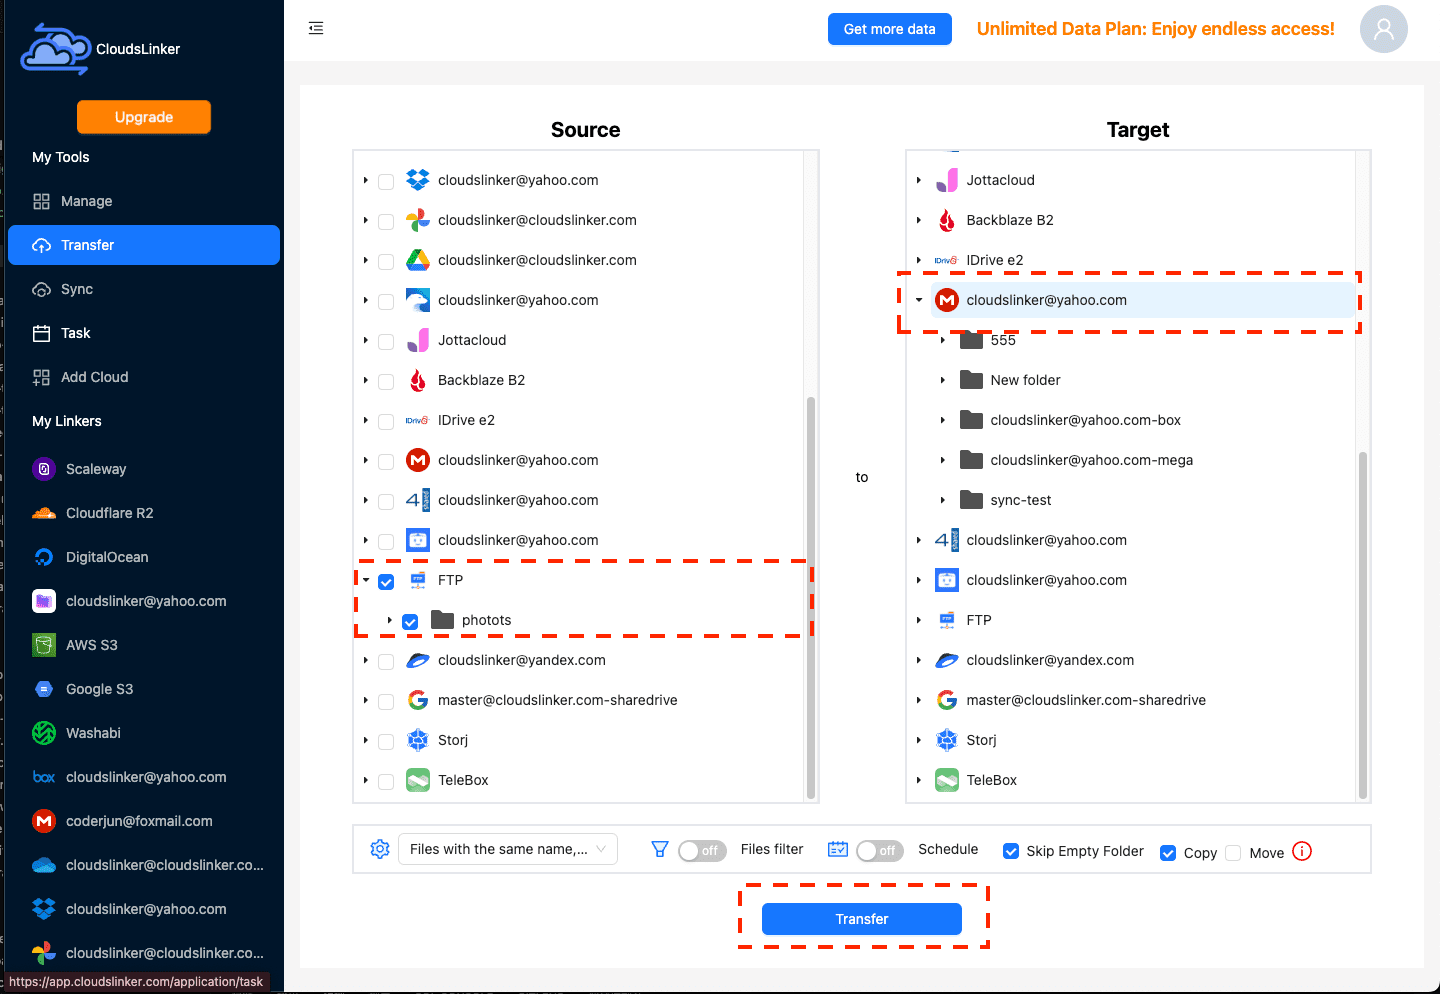Expand TeleBox in the Target list
1440x994 pixels.
coord(919,780)
